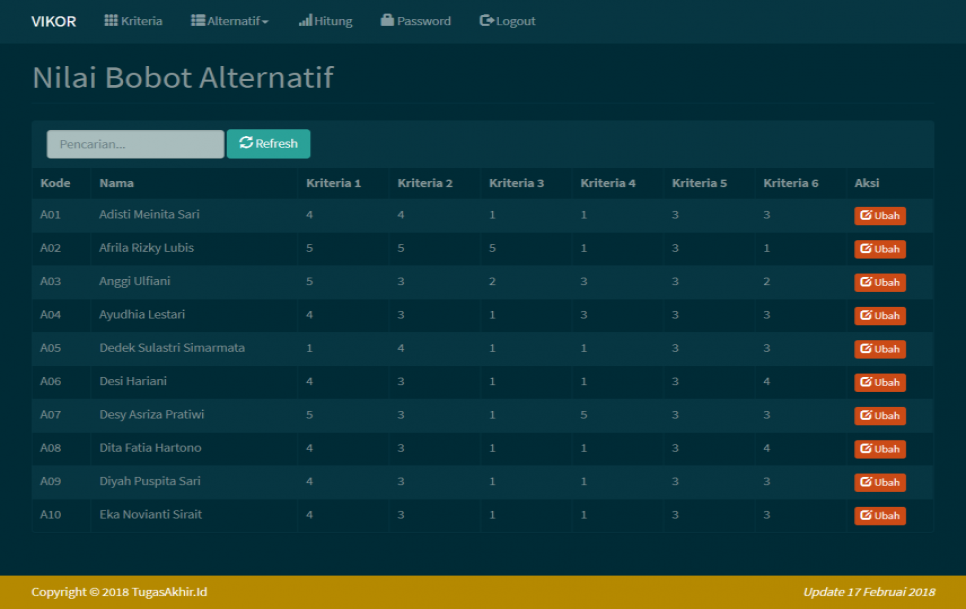966x609 pixels.
Task: Click the Refresh circular arrows icon
Action: tap(246, 143)
